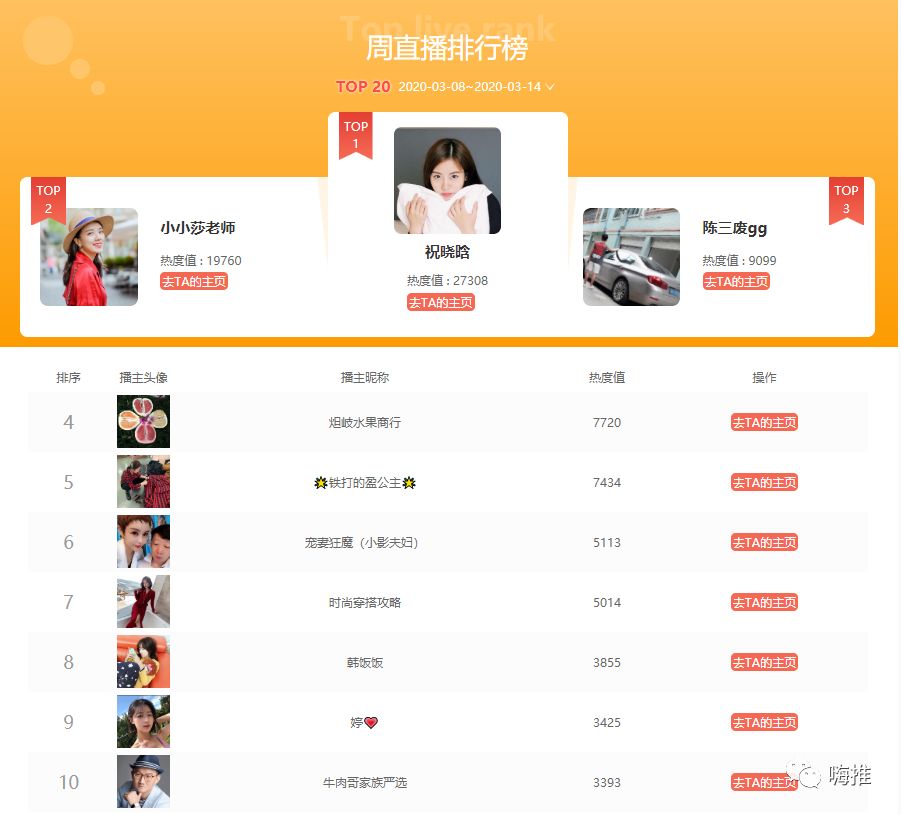The width and height of the screenshot is (901, 815).
Task: Click 陈三废gg's car avatar image
Action: click(631, 257)
